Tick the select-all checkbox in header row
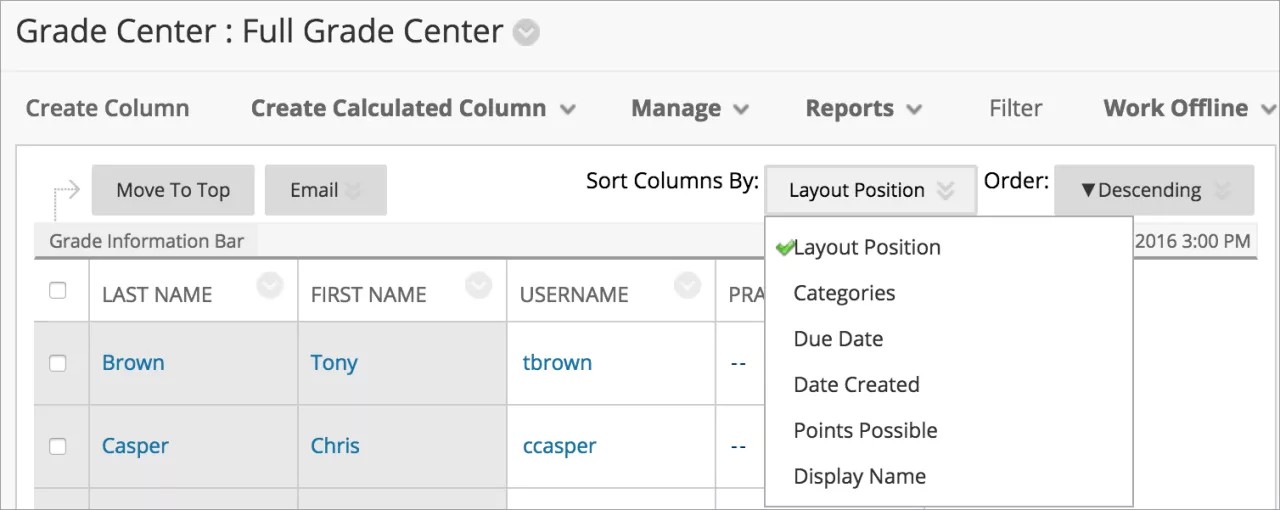Screen dimensions: 1280x510 coord(58,291)
